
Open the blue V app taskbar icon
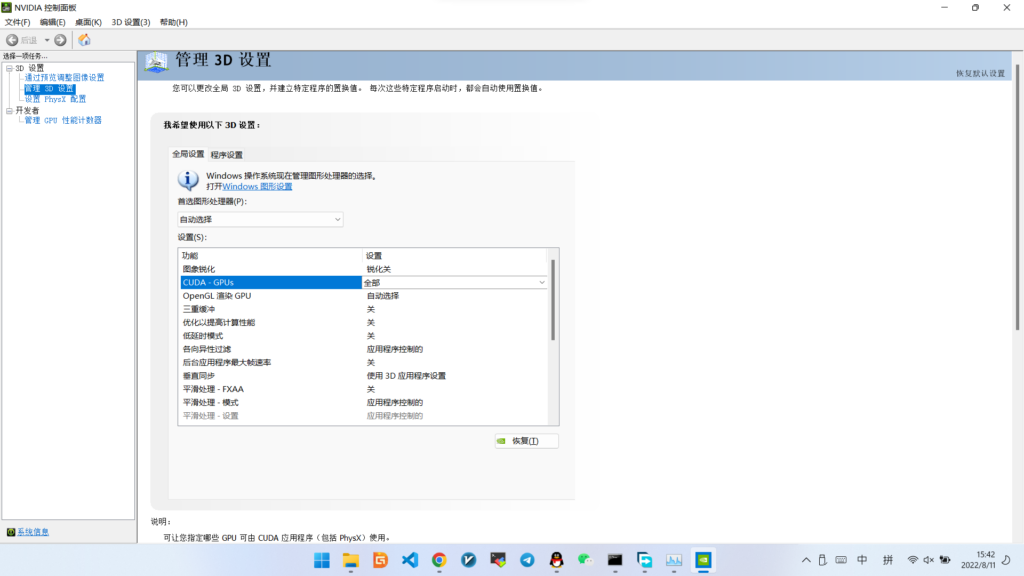tap(468, 560)
